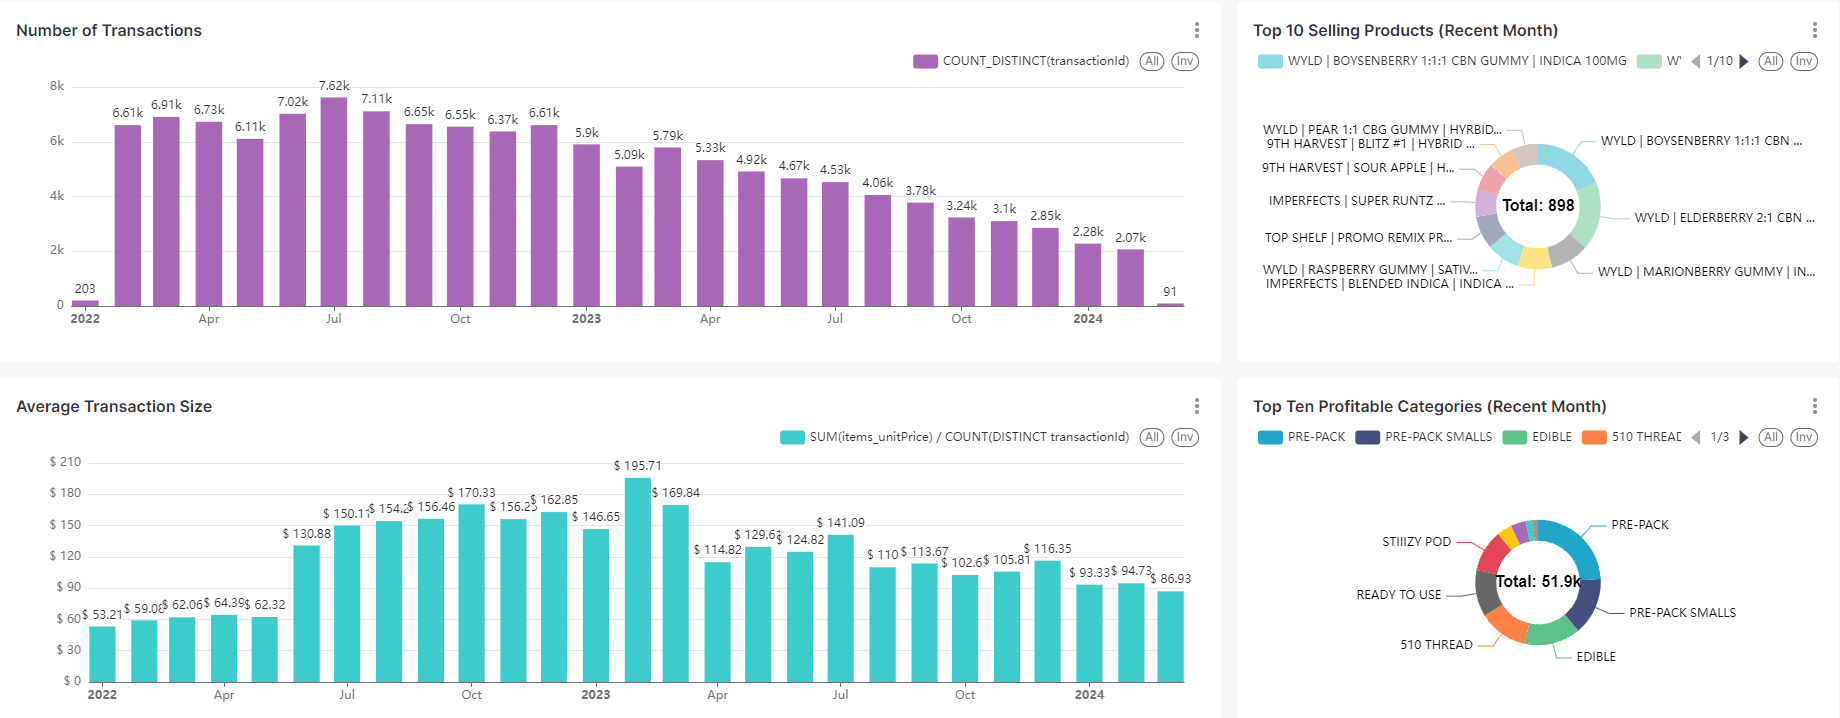Click Inv in the Top 10 Selling Products legend
This screenshot has height=718, width=1840.
[1803, 61]
